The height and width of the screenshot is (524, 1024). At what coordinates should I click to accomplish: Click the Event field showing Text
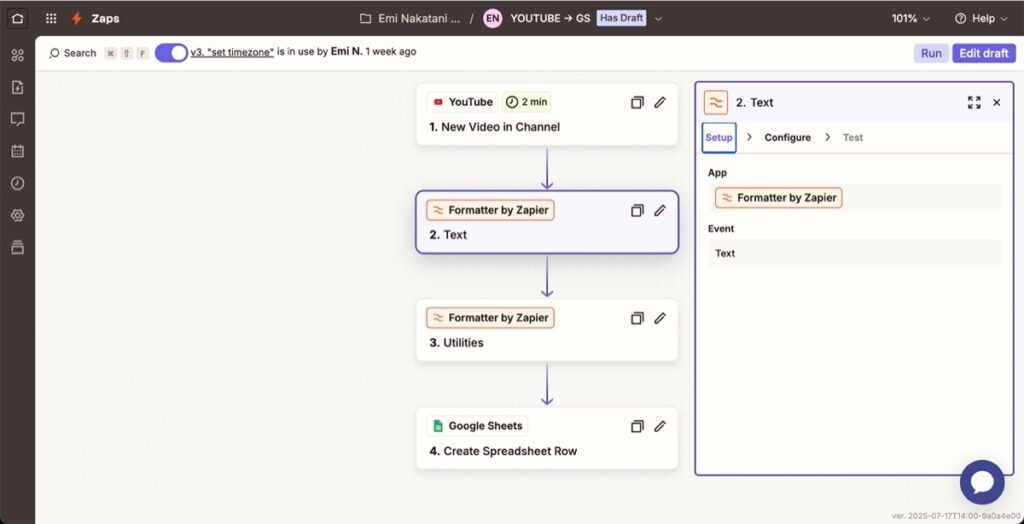(854, 254)
